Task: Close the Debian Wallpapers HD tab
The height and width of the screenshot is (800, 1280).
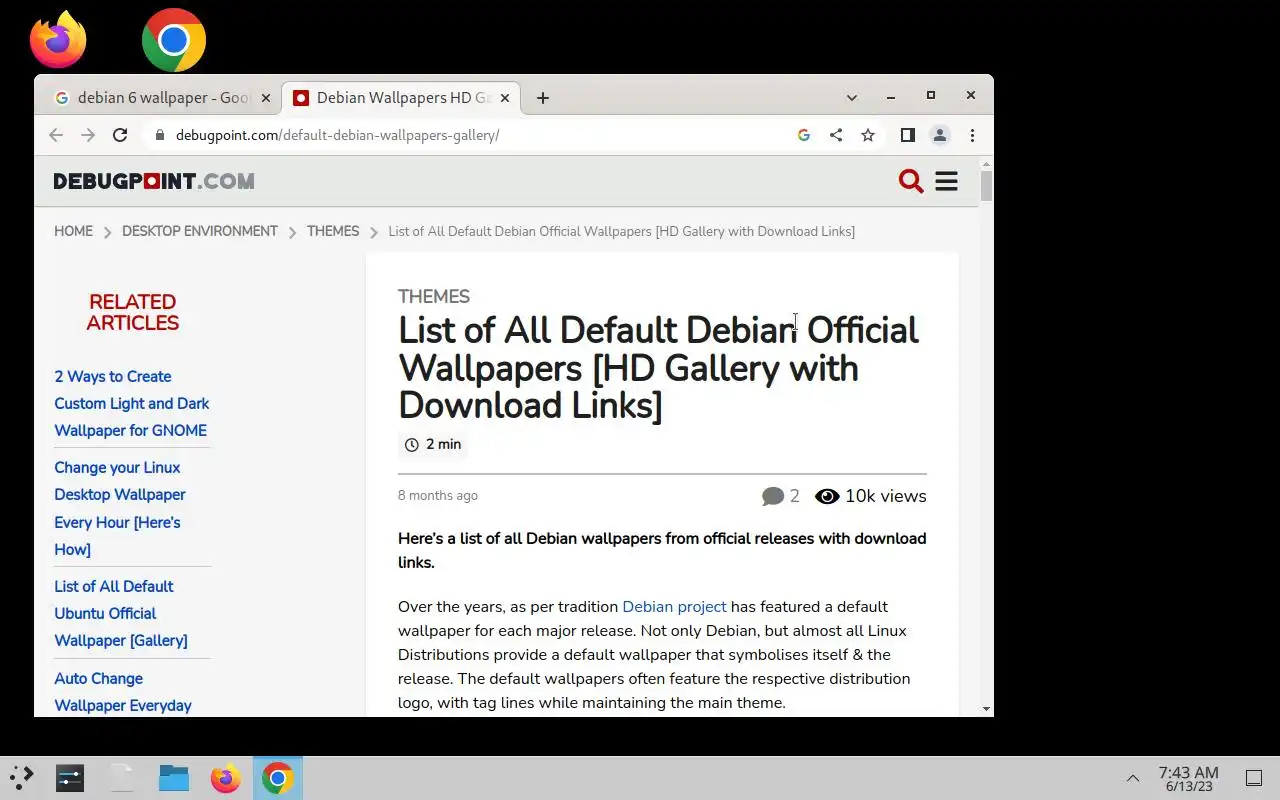Action: click(505, 98)
